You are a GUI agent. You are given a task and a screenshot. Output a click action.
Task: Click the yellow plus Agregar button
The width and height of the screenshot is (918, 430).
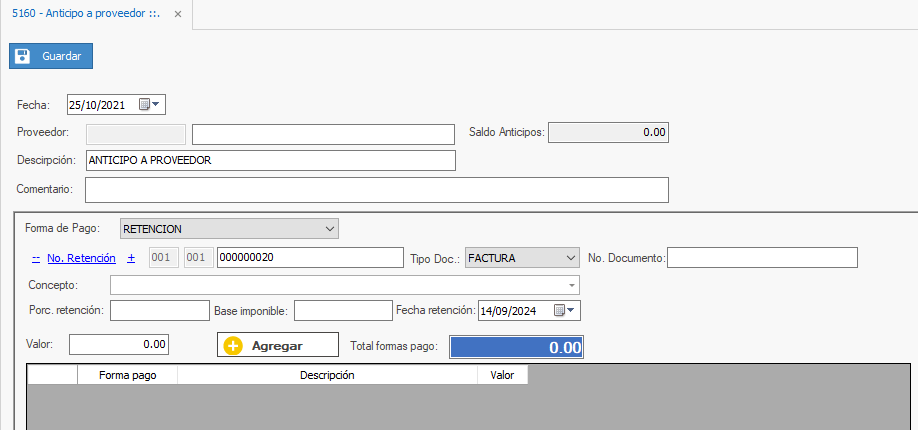(x=278, y=345)
